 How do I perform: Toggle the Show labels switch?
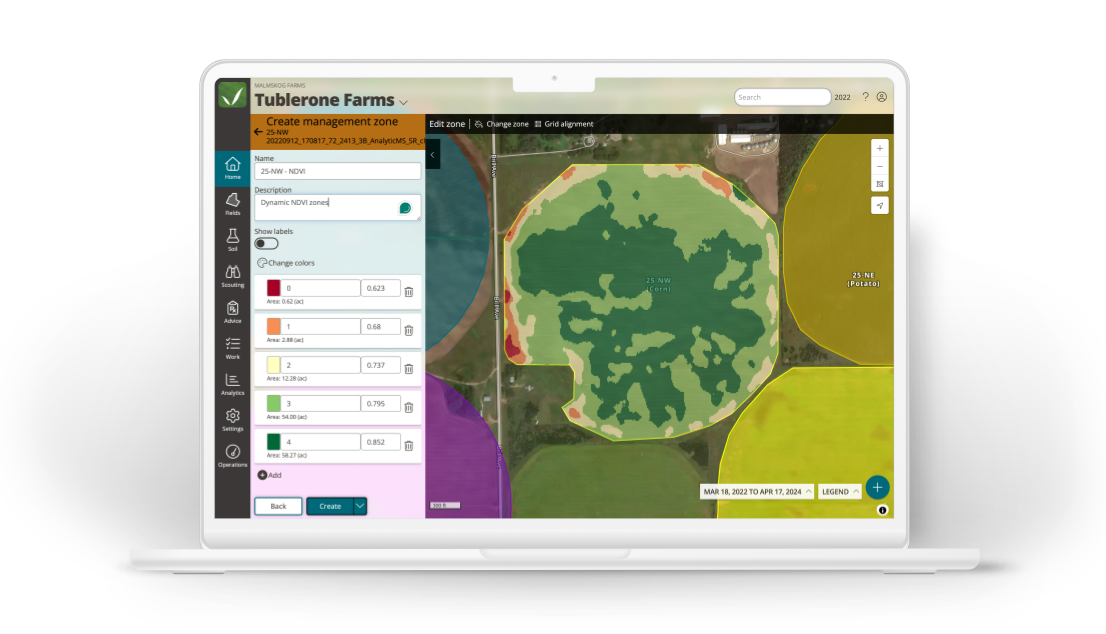(x=267, y=244)
